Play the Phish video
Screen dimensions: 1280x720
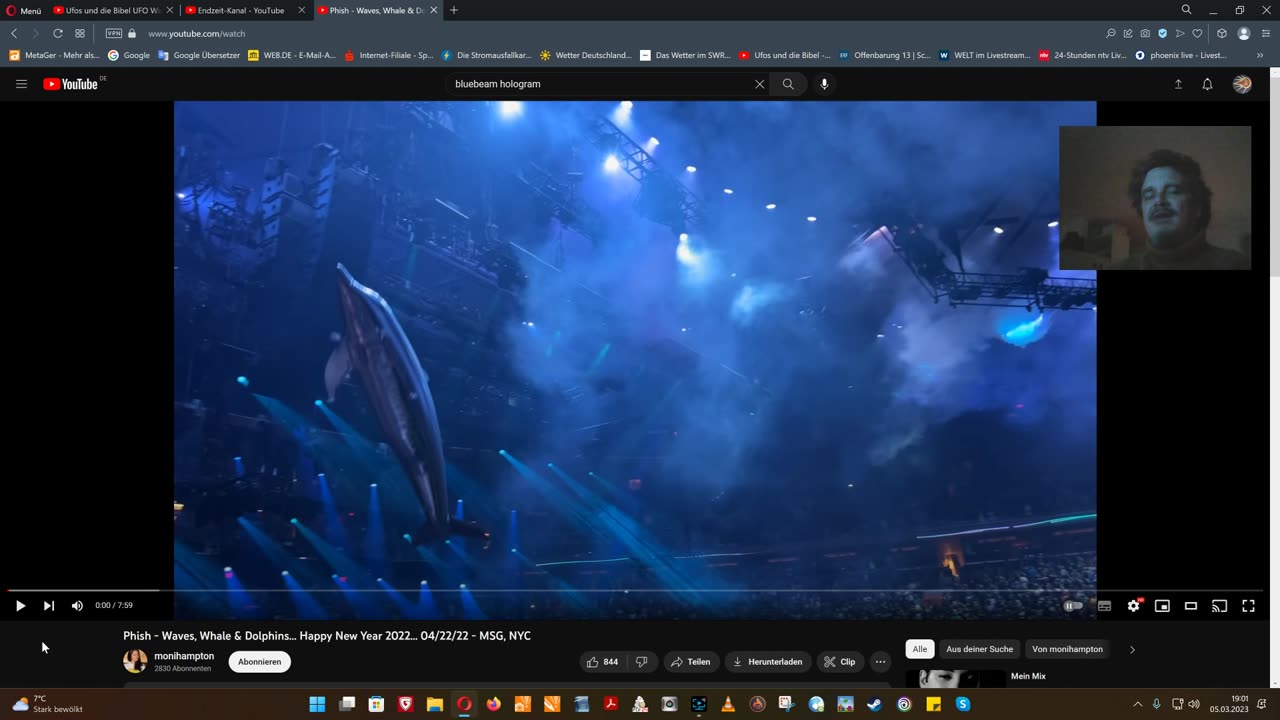click(x=20, y=605)
